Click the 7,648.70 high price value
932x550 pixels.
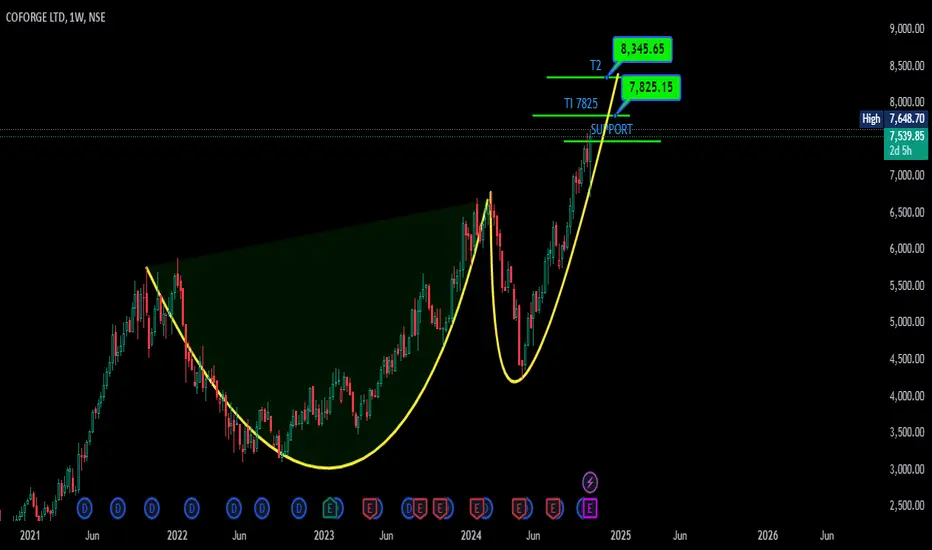click(906, 118)
